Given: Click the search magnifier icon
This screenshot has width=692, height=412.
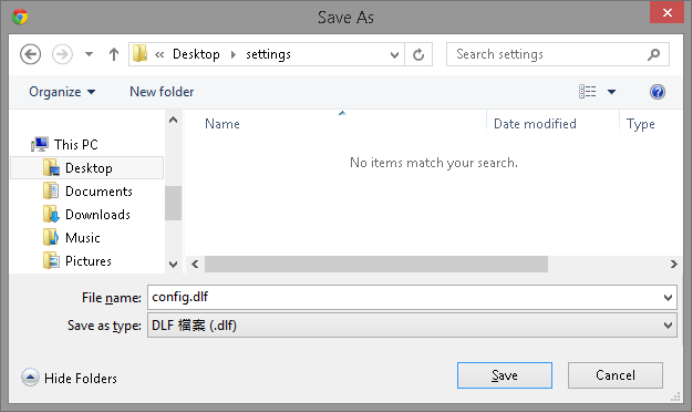Looking at the screenshot, I should (x=654, y=54).
